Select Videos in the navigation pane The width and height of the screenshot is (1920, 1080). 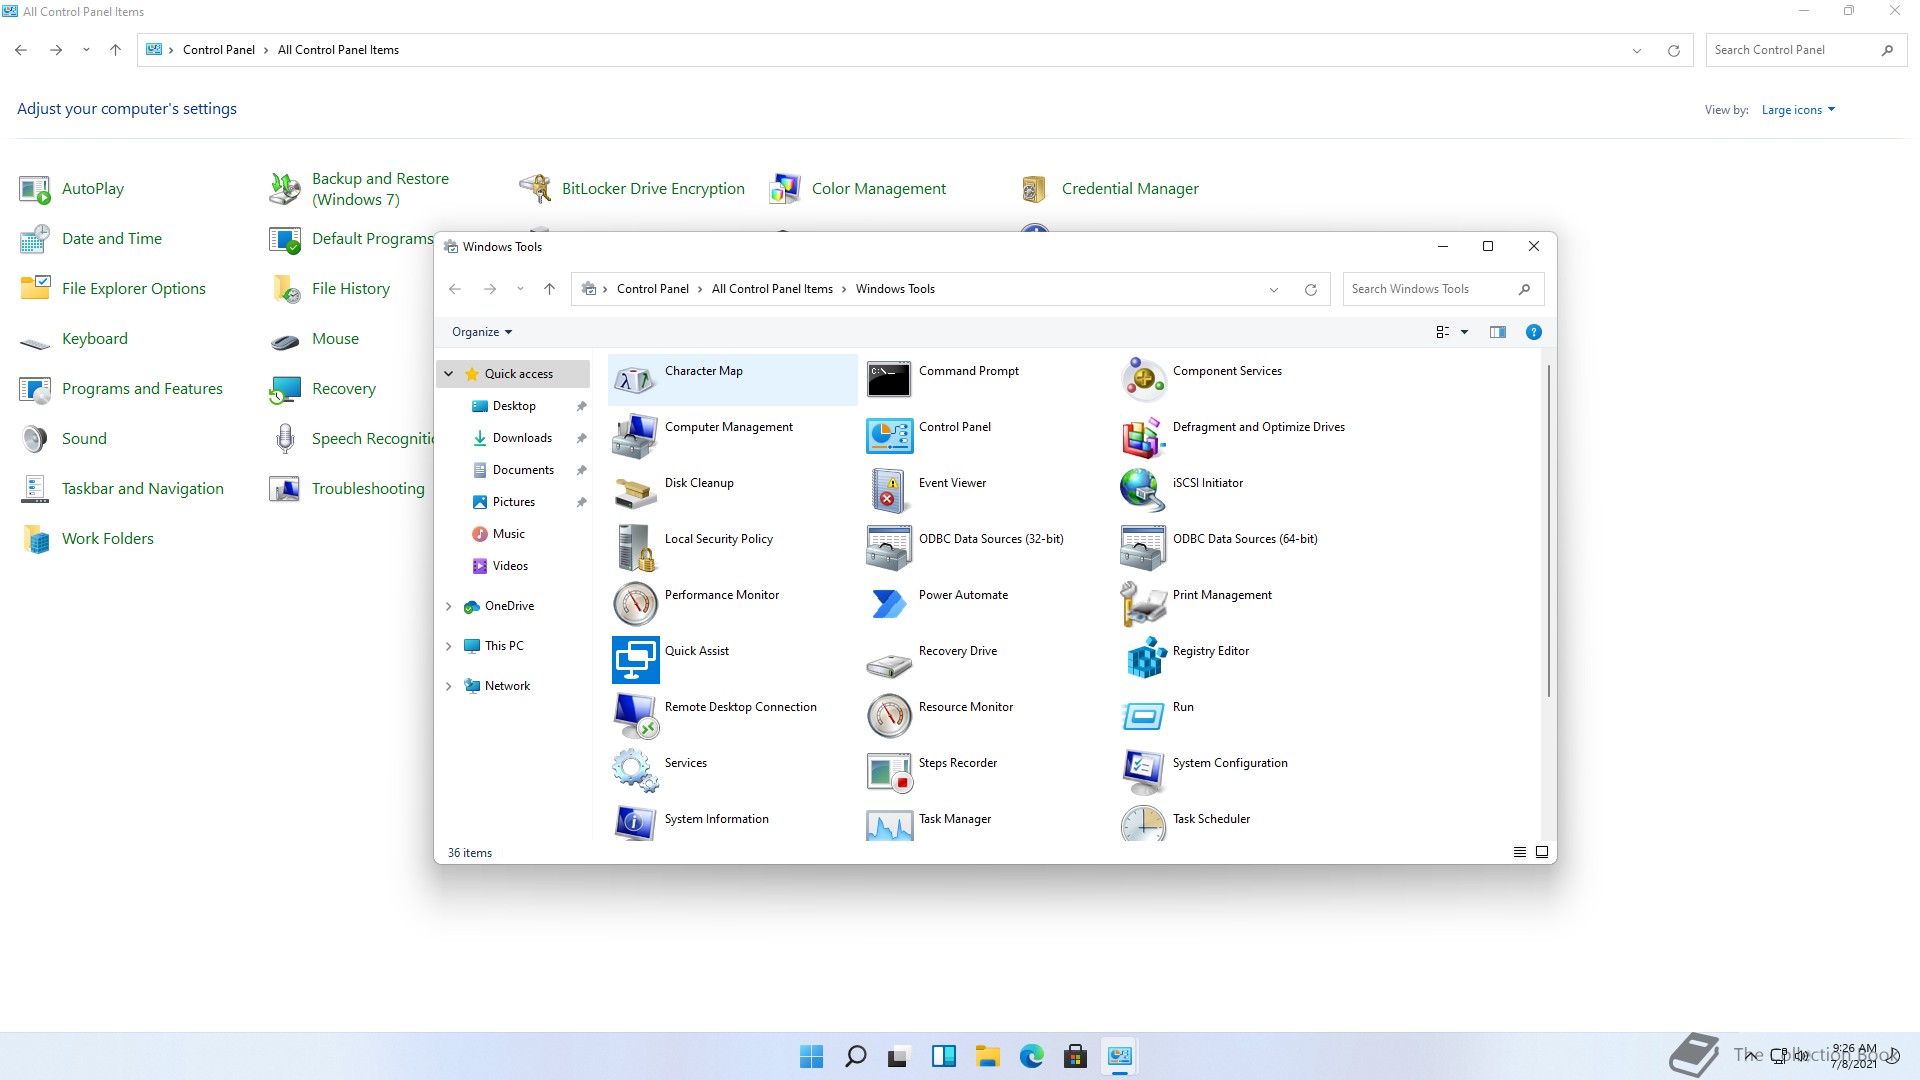[510, 566]
